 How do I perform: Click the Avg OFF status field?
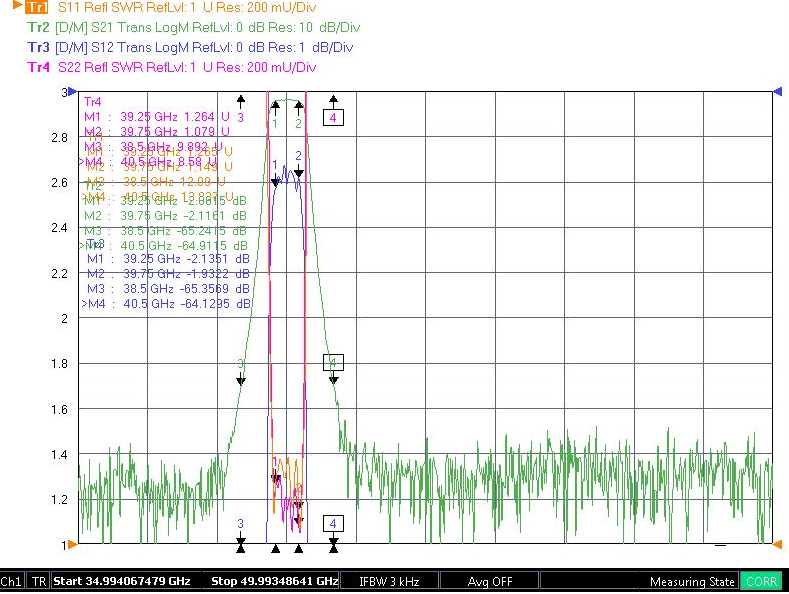489,581
